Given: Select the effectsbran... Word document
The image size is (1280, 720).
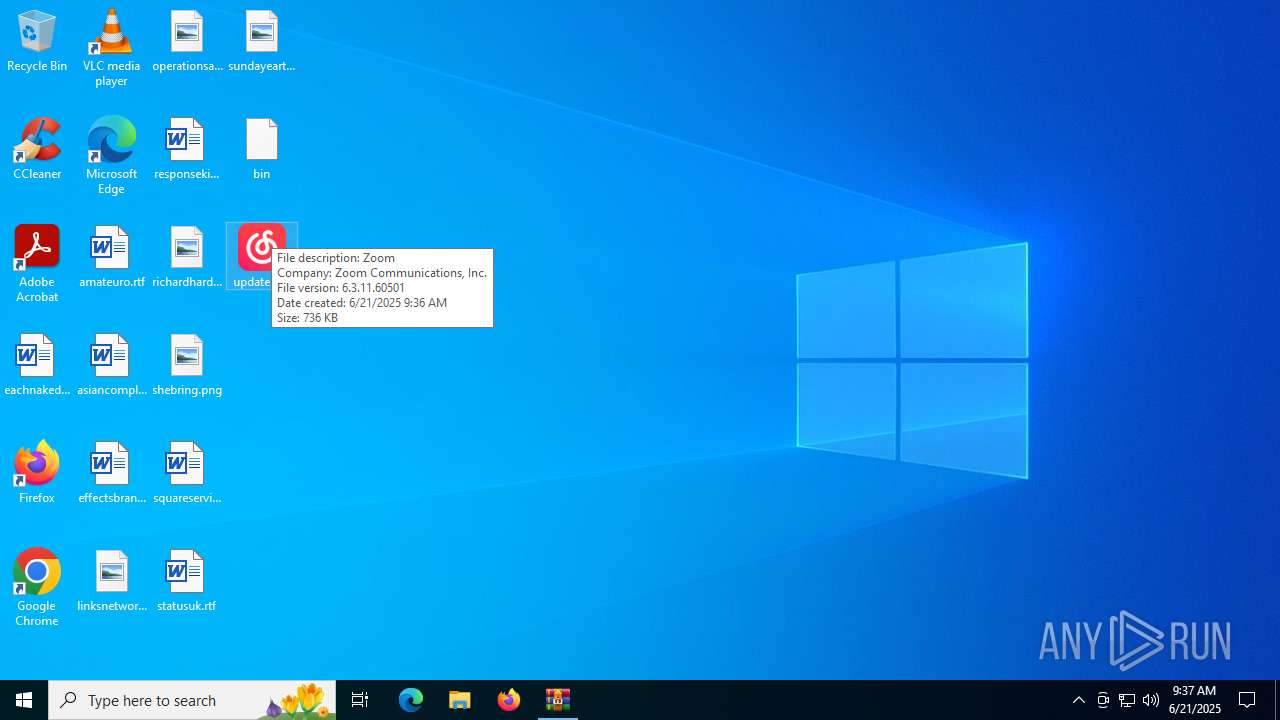Looking at the screenshot, I should pos(111,474).
